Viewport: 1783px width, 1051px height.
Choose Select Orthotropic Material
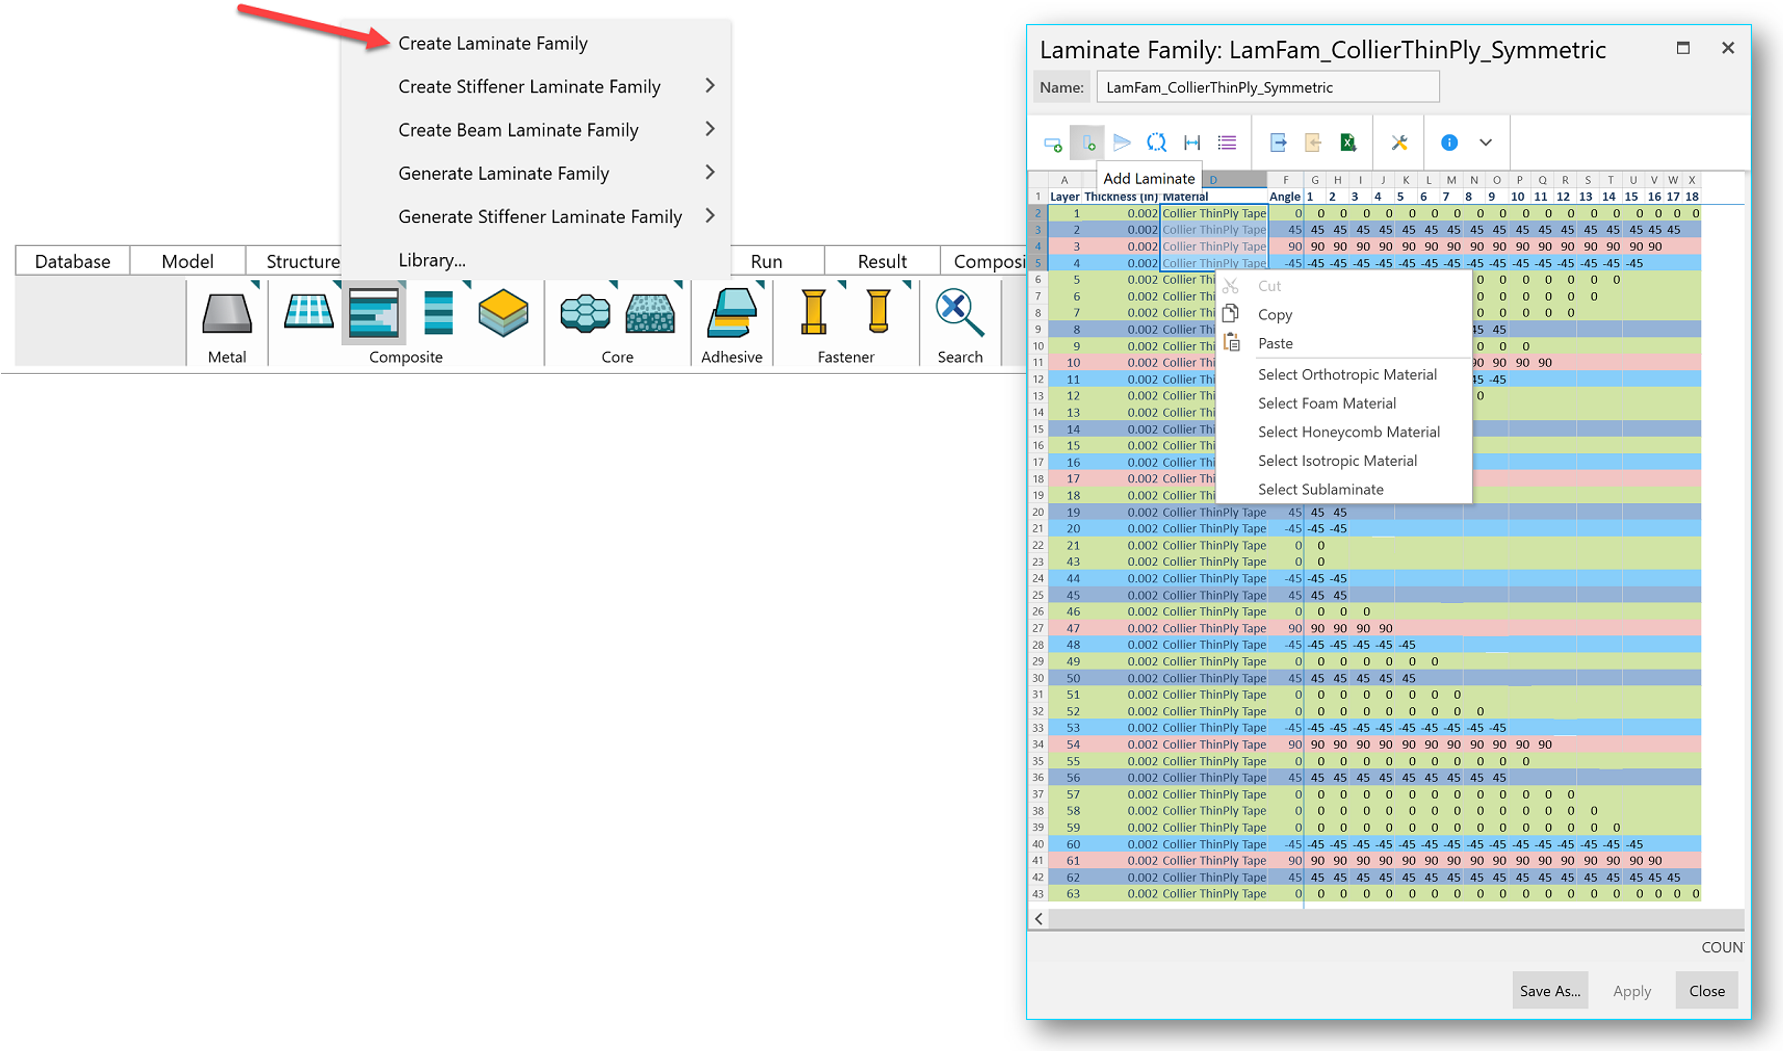[x=1347, y=375]
